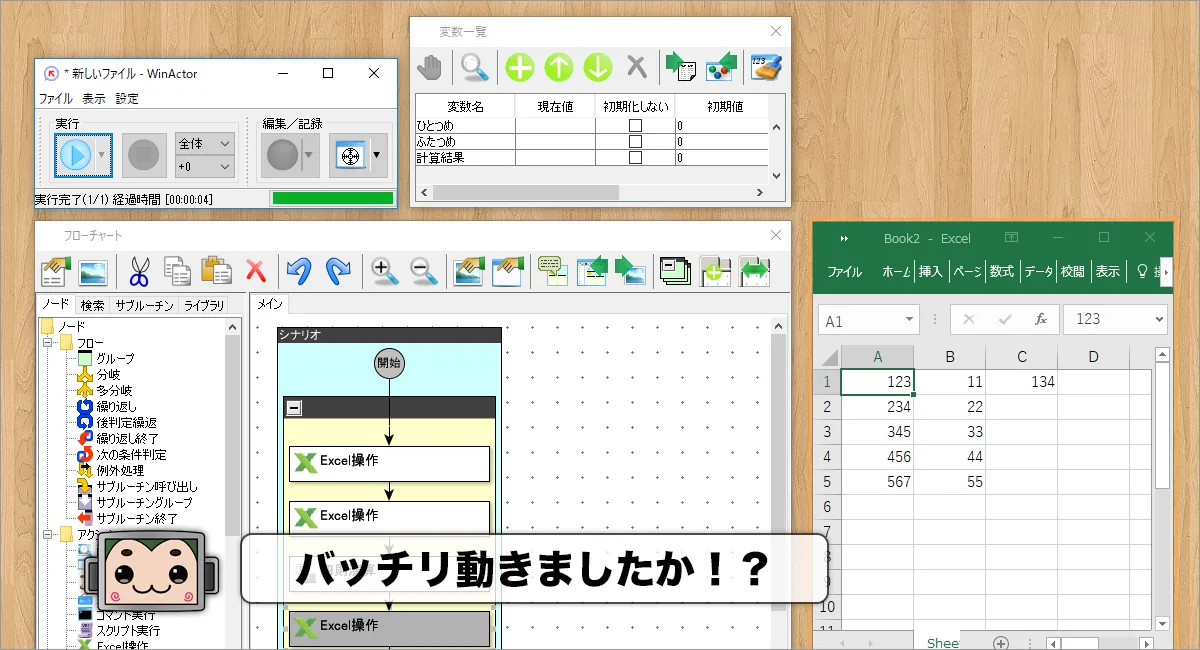Screen dimensions: 1200x650
Task: Click the record button under 編集/記録
Action: [281, 154]
